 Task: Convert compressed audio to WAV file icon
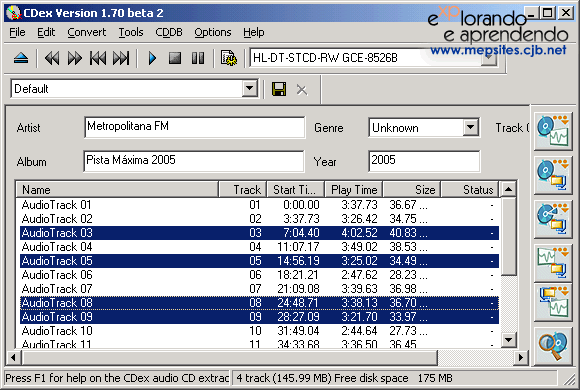[553, 302]
